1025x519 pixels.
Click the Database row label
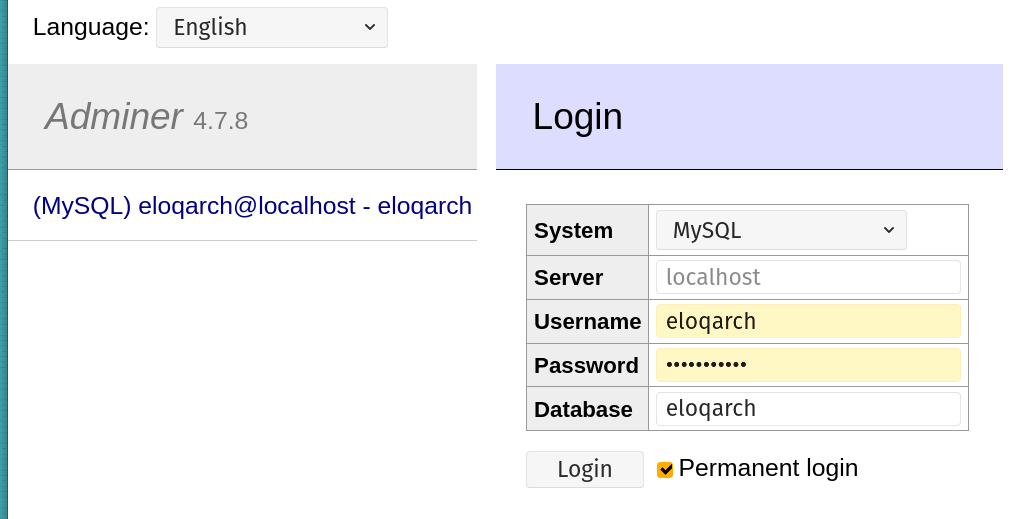point(588,409)
